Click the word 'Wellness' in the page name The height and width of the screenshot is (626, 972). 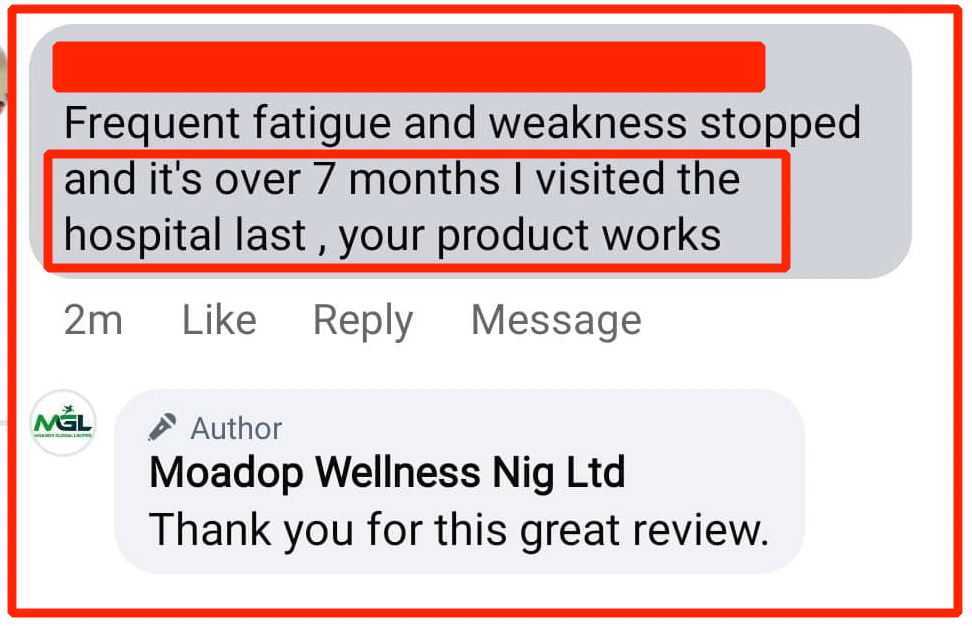(397, 472)
